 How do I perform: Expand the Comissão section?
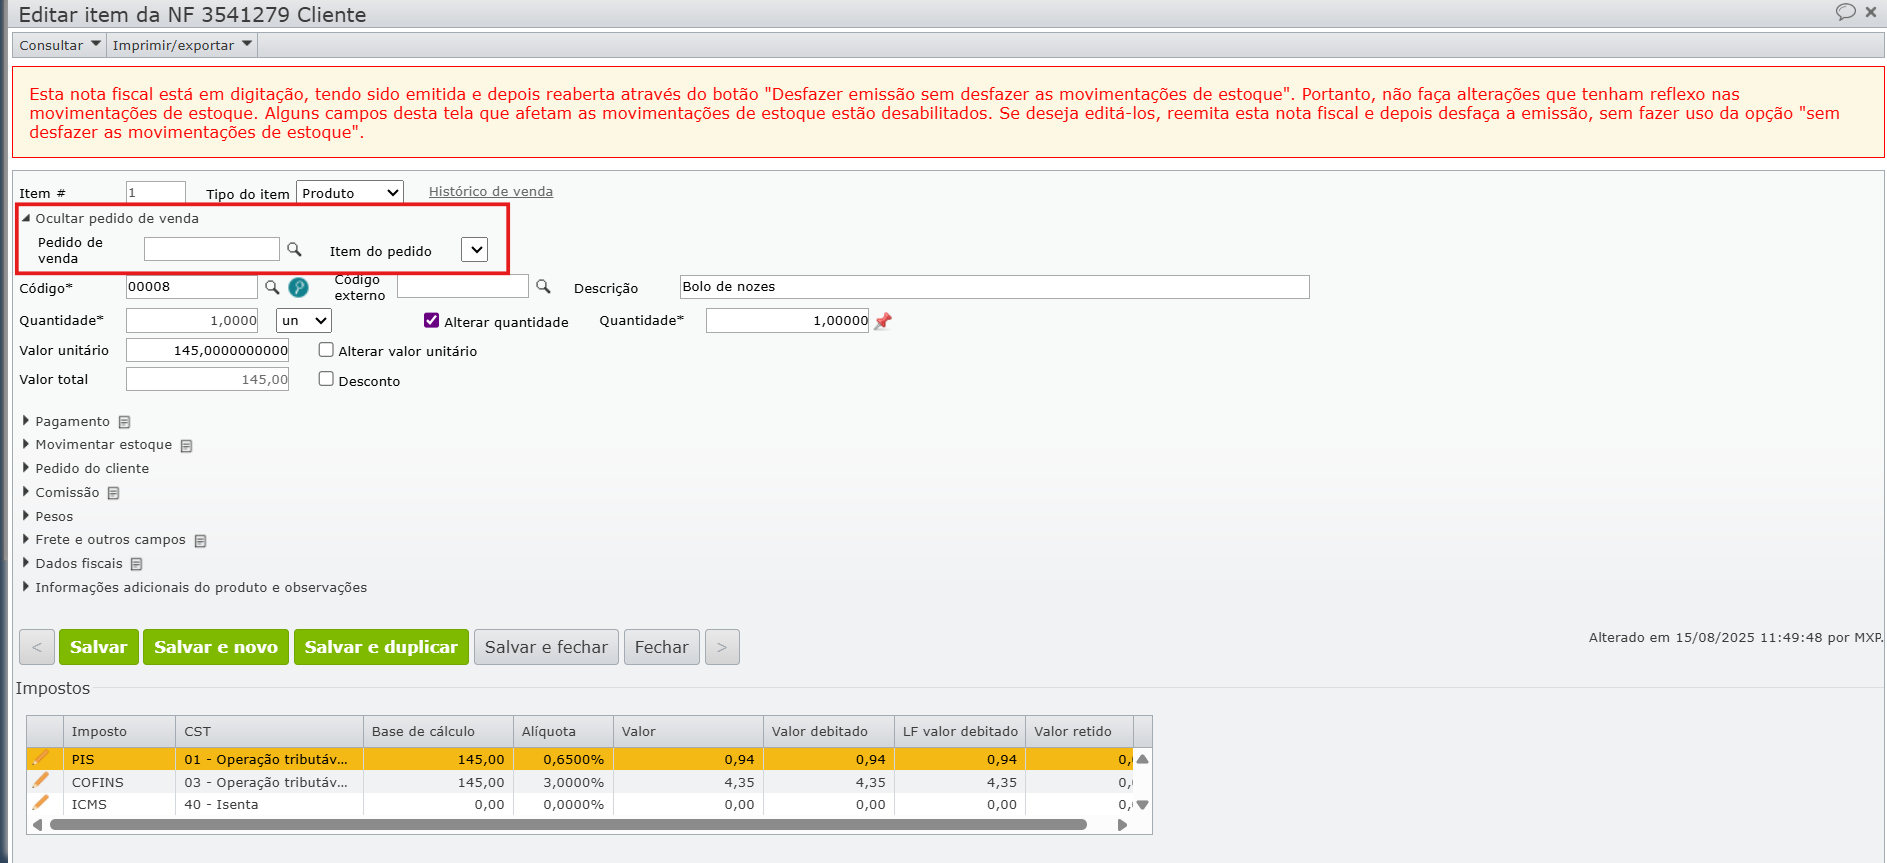tap(60, 493)
